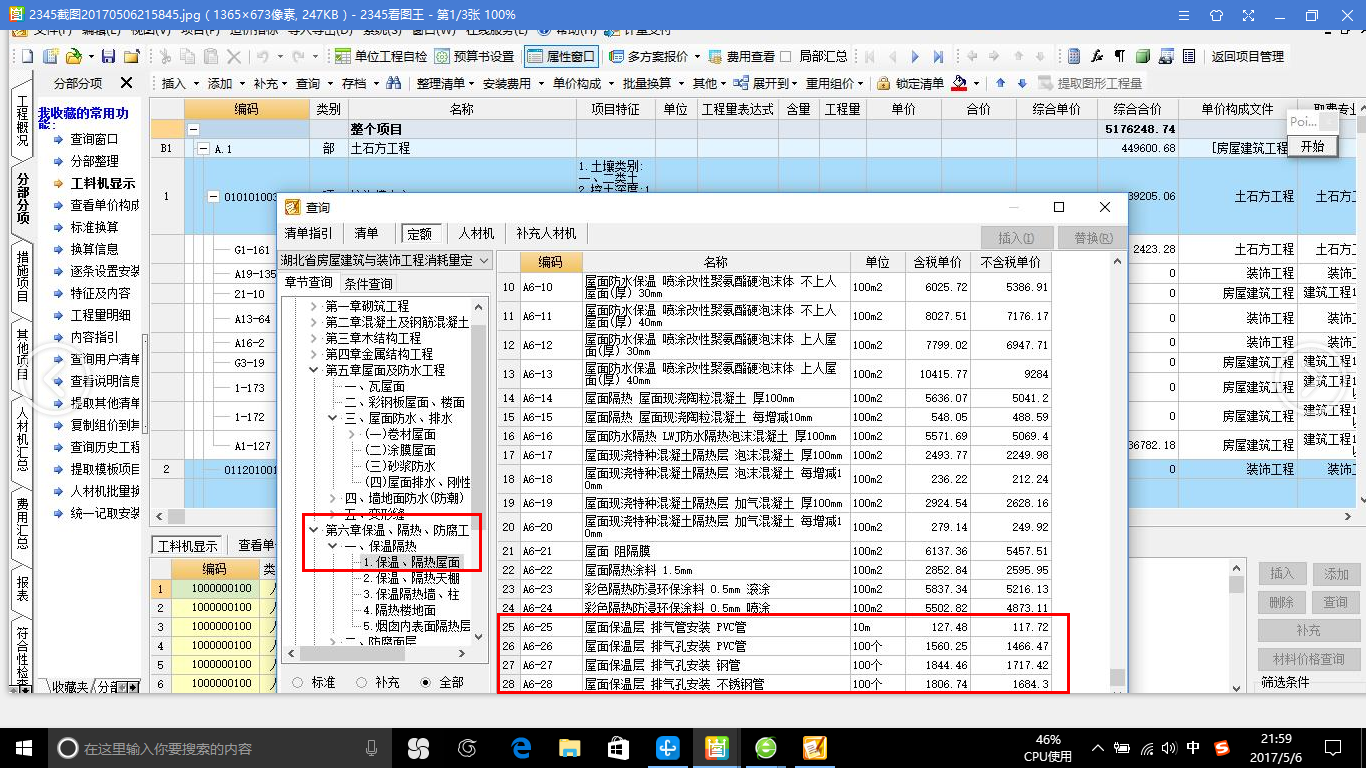Select the 措施项目 vertical side tab
1366x768 pixels.
[22, 277]
